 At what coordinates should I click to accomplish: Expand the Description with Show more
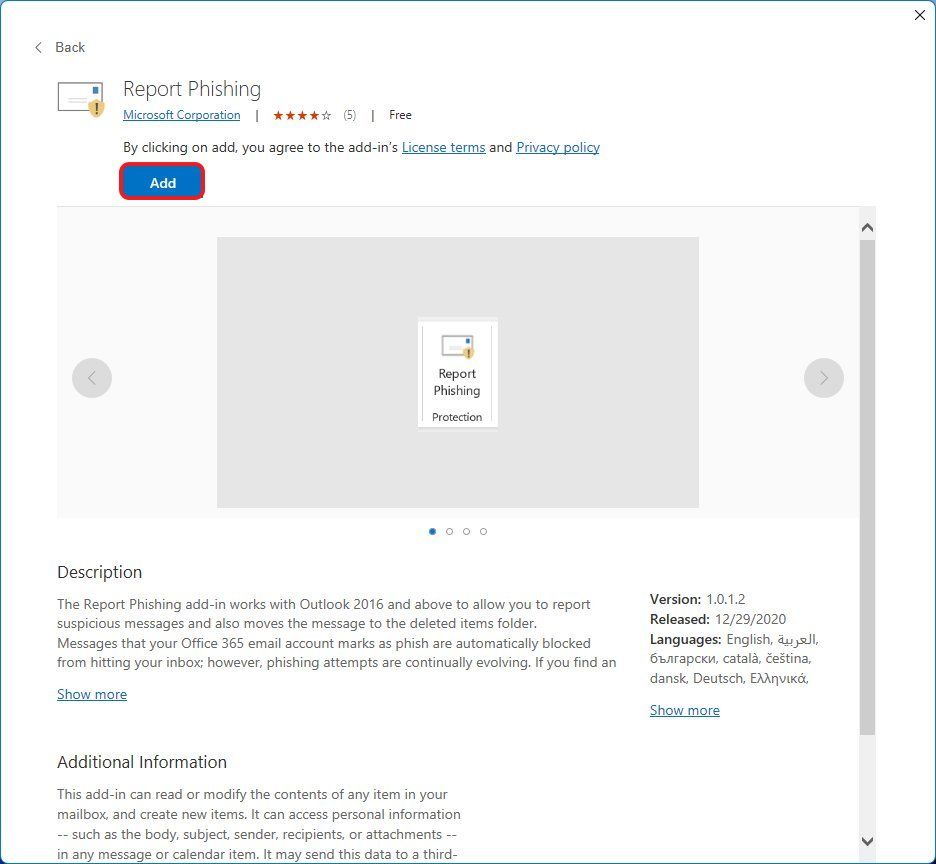(x=91, y=694)
